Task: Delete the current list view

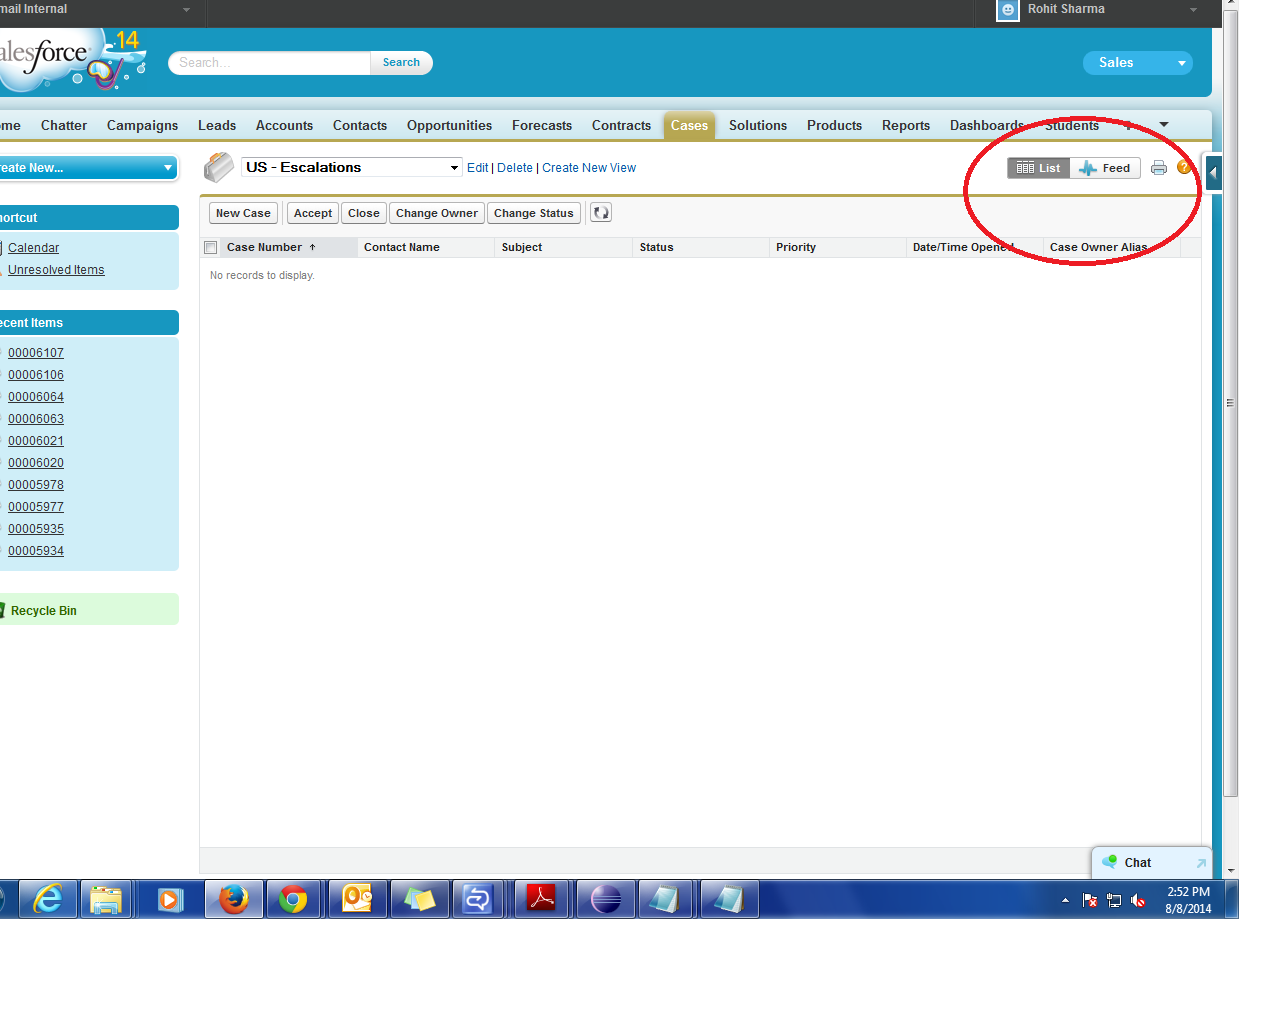Action: click(x=515, y=168)
